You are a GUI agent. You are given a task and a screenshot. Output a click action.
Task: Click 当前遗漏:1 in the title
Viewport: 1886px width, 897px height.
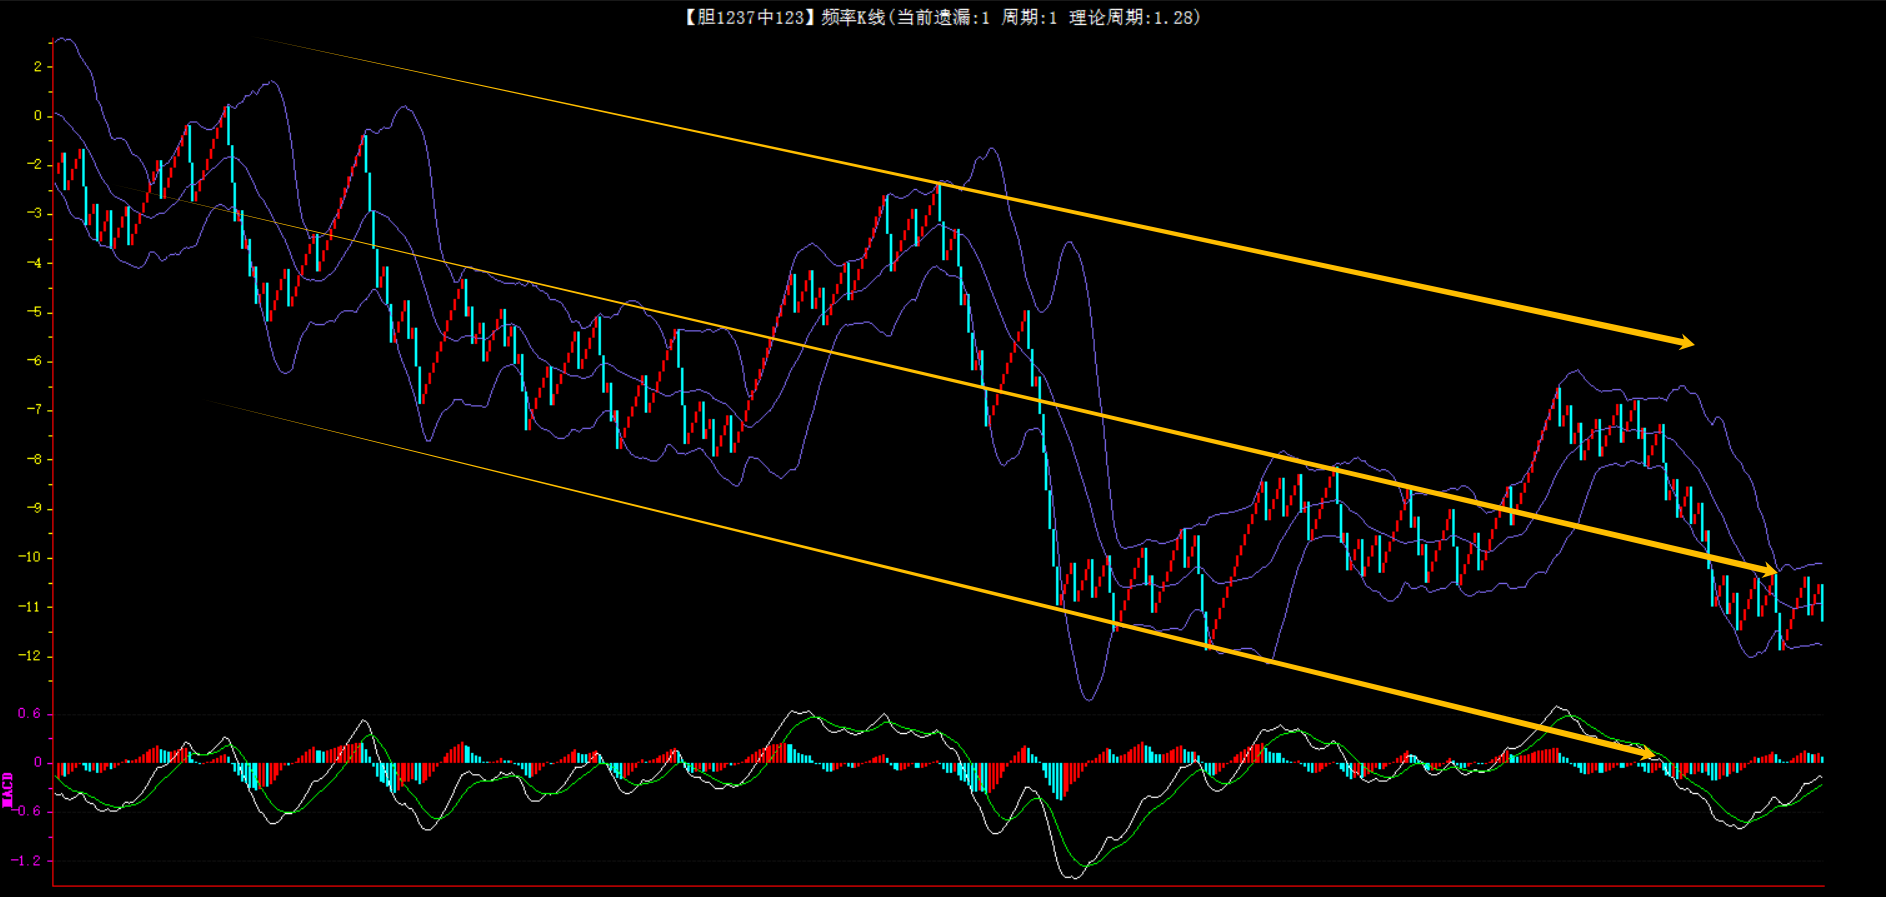click(x=943, y=17)
